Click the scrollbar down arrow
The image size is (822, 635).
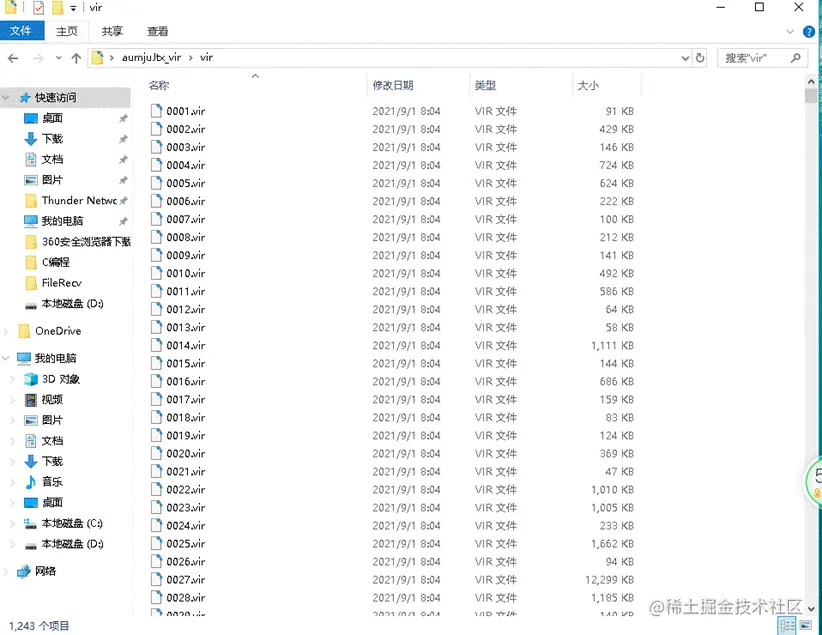(x=811, y=609)
